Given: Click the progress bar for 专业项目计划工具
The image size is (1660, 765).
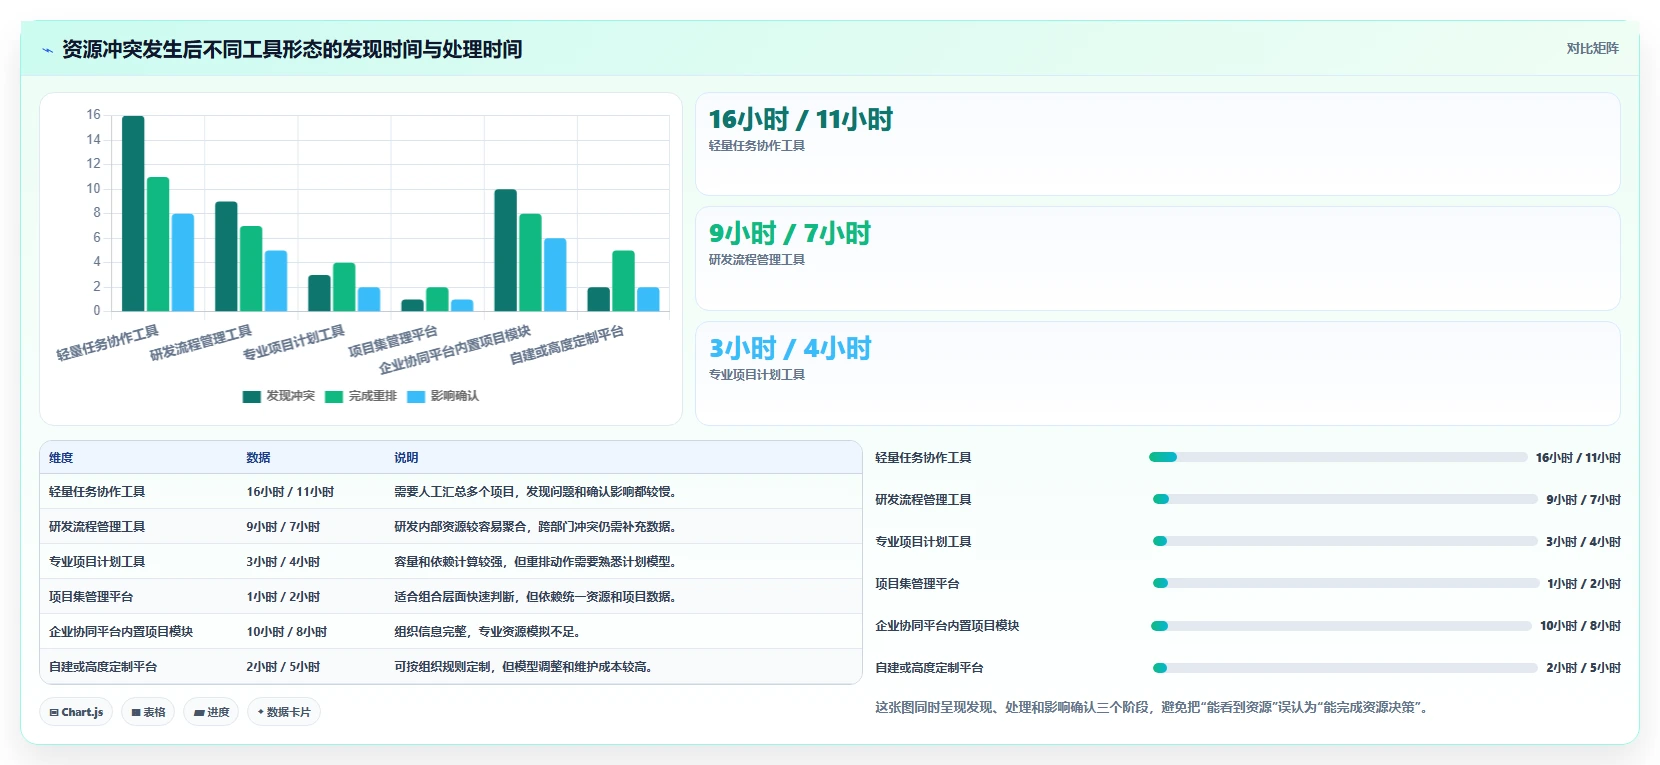Looking at the screenshot, I should pos(1345,541).
